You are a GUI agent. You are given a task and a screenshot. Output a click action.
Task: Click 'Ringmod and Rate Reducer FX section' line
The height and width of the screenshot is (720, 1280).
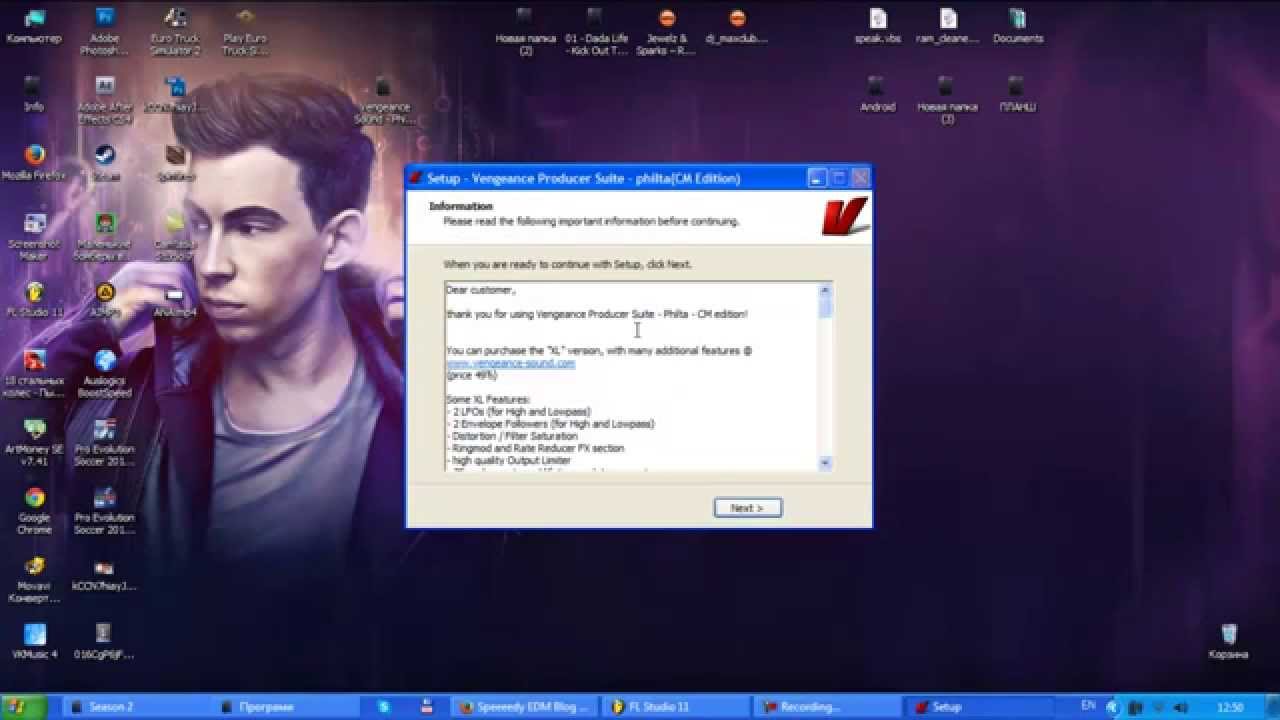point(535,449)
